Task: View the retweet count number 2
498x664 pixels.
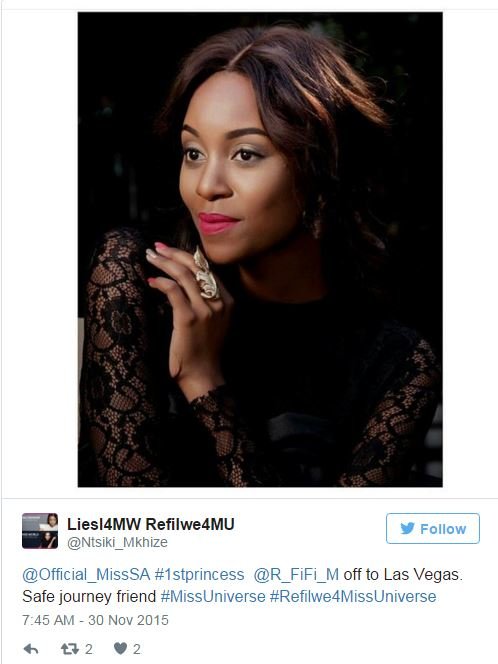Action: (88, 649)
